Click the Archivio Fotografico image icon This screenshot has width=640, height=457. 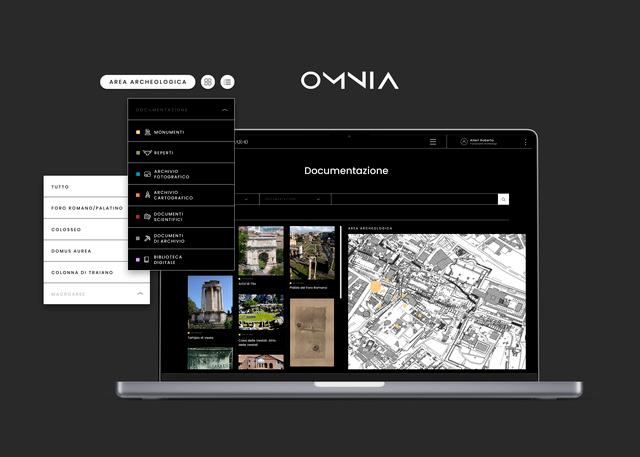(x=148, y=173)
